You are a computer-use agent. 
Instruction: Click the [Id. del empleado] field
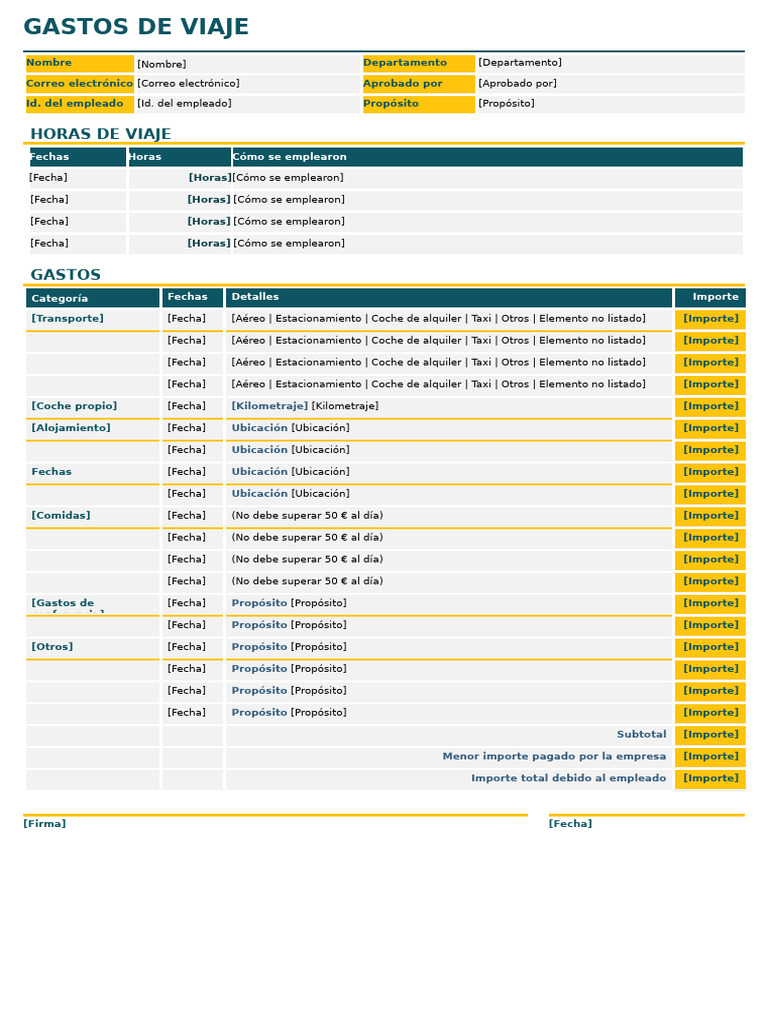(x=248, y=103)
